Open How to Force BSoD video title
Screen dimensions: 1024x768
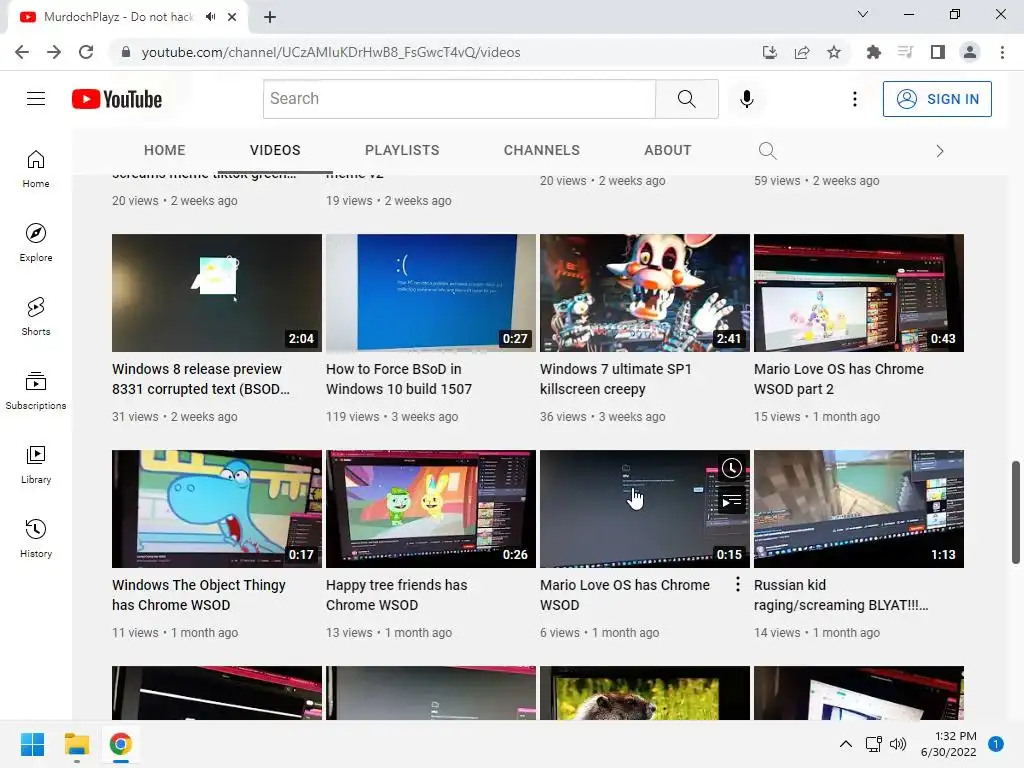pyautogui.click(x=399, y=379)
